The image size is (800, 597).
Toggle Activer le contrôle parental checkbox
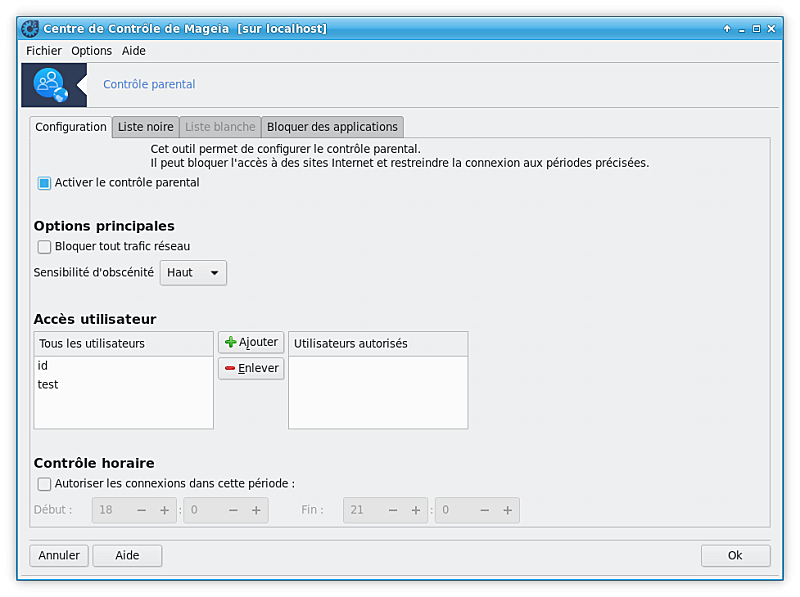point(44,183)
